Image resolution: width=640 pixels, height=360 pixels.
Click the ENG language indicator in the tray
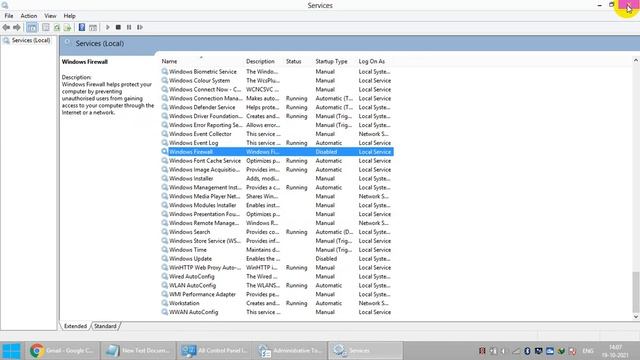[x=588, y=351]
